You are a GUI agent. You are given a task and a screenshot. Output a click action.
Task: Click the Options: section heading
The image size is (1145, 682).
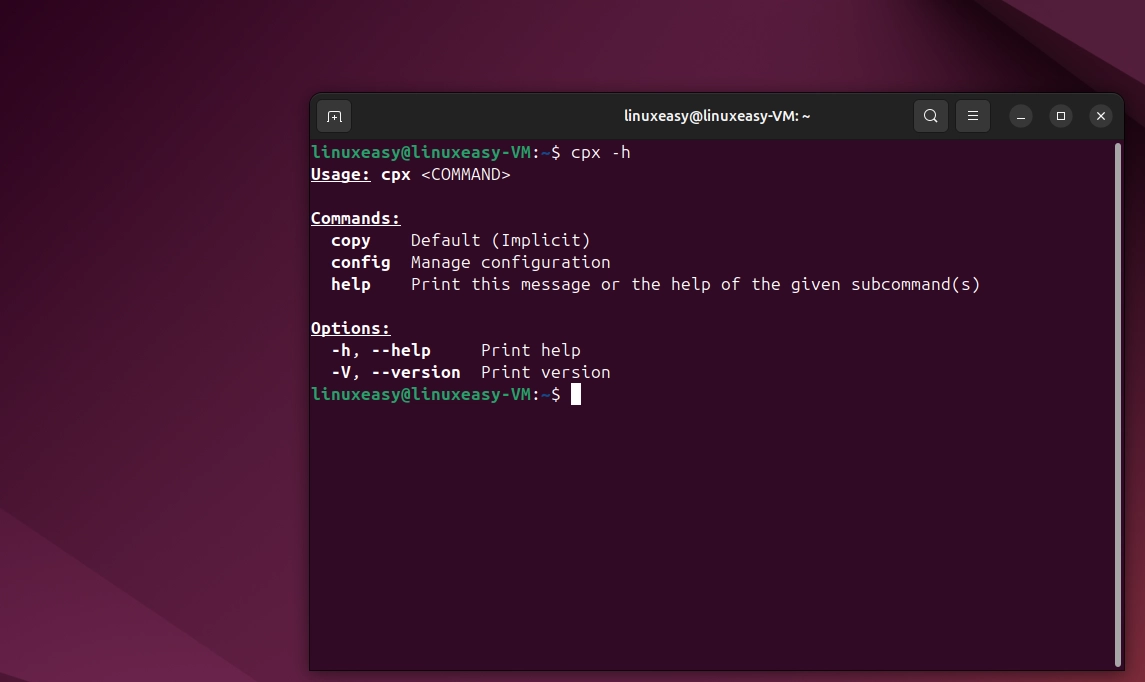(x=350, y=328)
